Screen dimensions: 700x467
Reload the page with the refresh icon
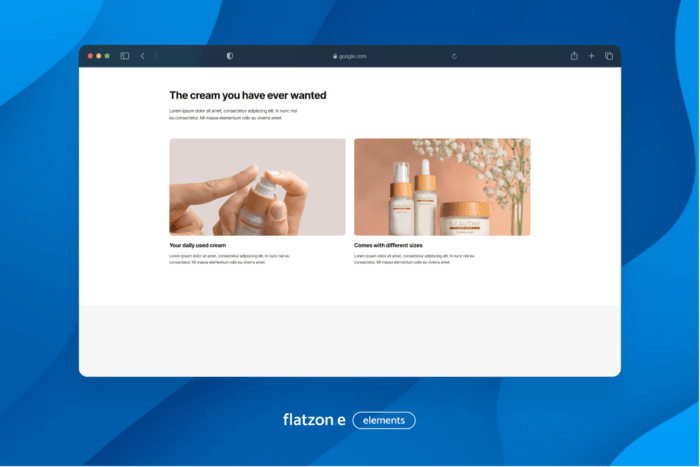click(x=454, y=57)
